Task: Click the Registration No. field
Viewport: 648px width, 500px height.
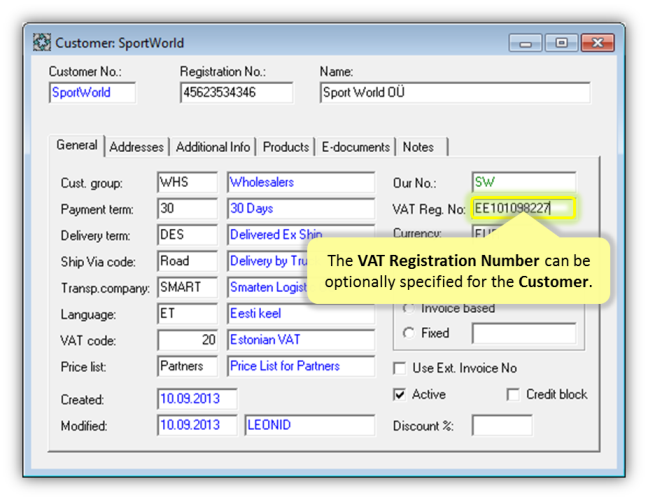Action: point(236,93)
